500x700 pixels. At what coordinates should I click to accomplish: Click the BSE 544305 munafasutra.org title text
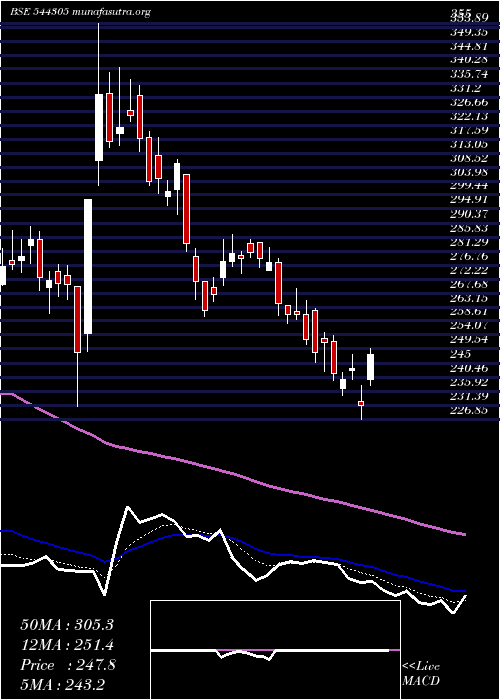coord(81,12)
